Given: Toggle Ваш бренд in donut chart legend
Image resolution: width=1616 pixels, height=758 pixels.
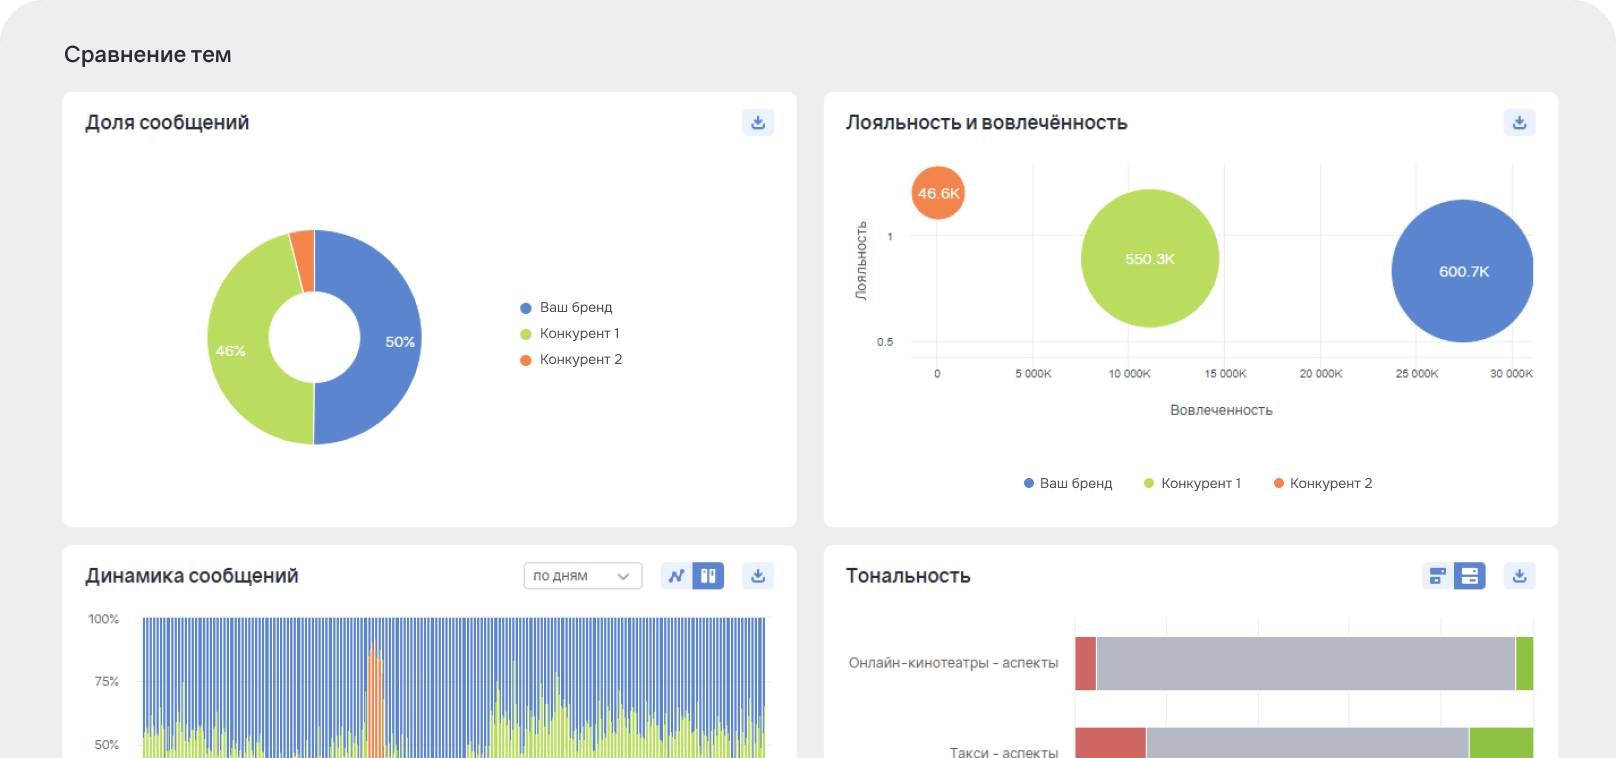Looking at the screenshot, I should tap(566, 307).
